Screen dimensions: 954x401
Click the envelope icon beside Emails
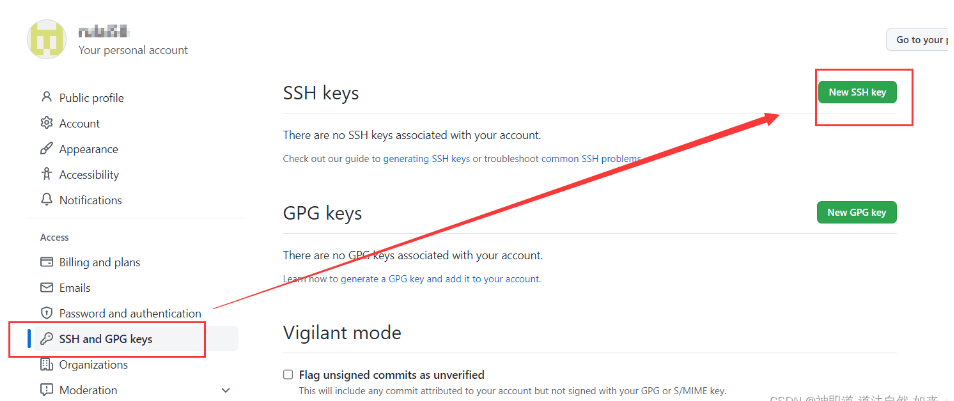(x=46, y=287)
